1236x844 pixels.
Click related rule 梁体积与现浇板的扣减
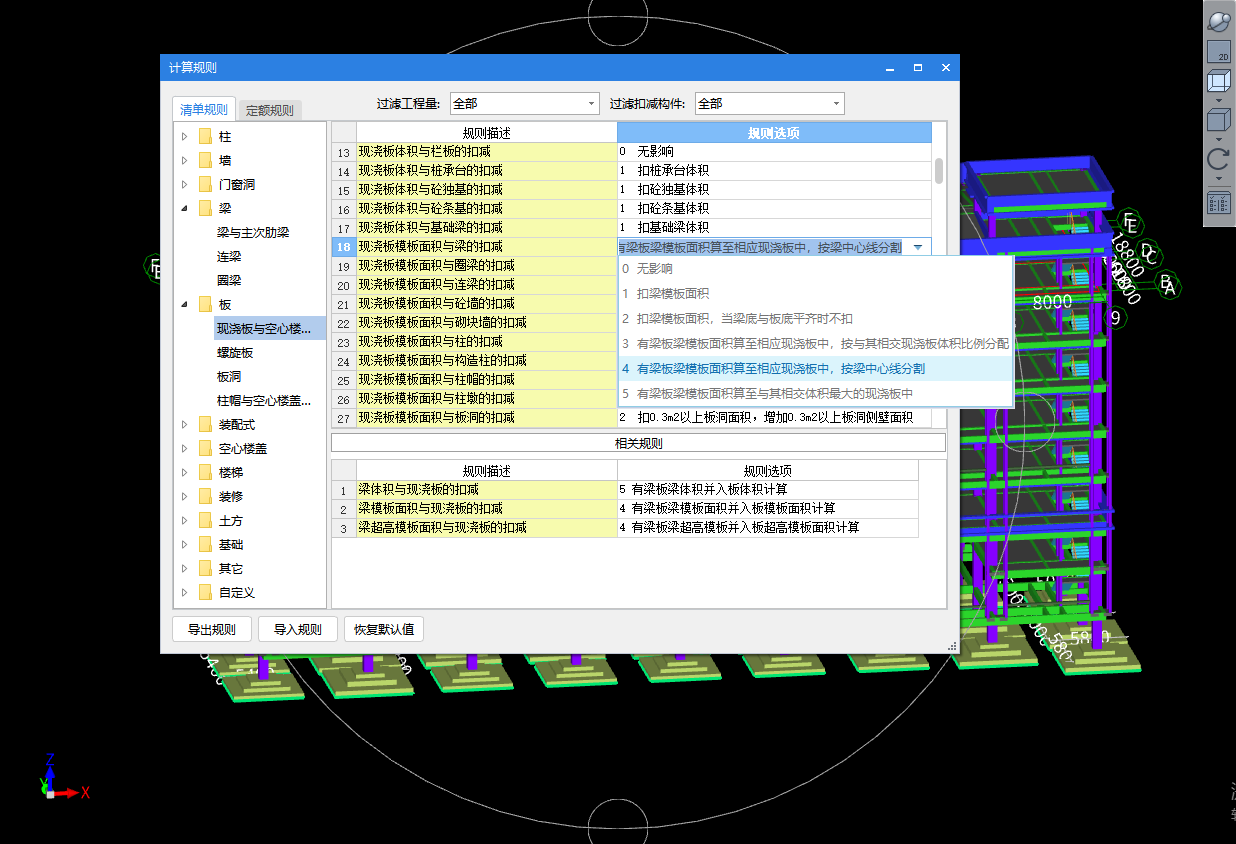click(x=487, y=490)
